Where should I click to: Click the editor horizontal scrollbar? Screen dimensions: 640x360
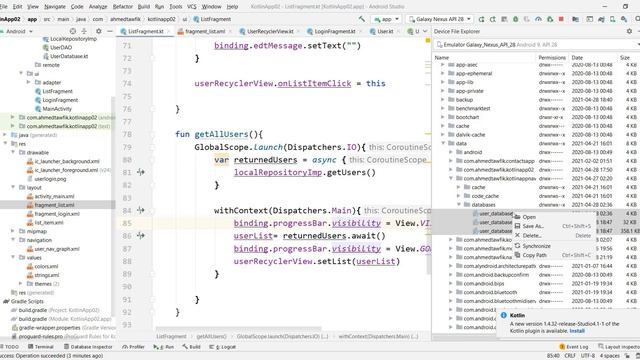click(x=239, y=328)
